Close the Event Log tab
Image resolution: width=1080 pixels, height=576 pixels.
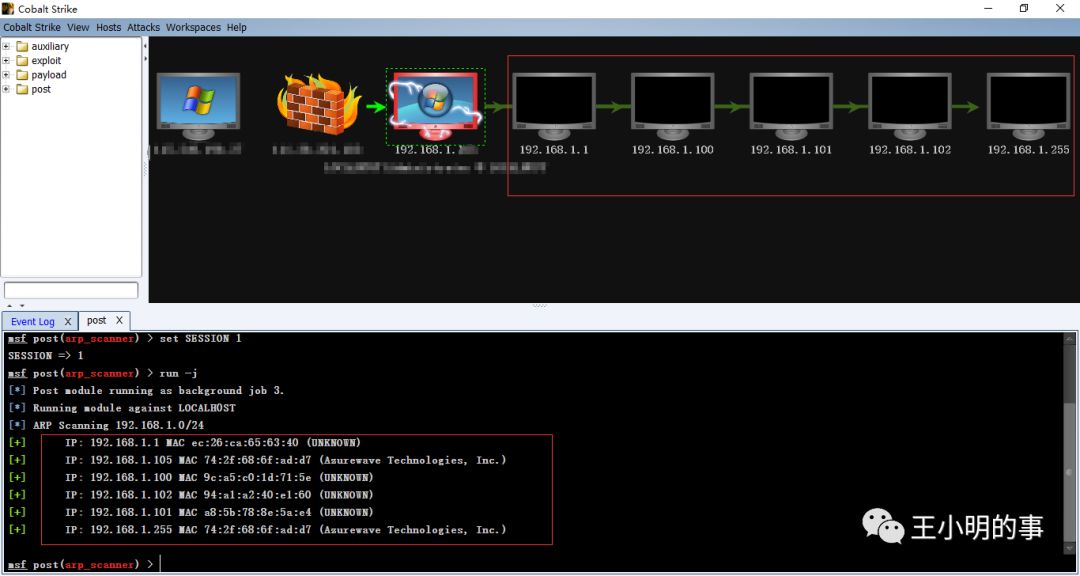pyautogui.click(x=68, y=322)
